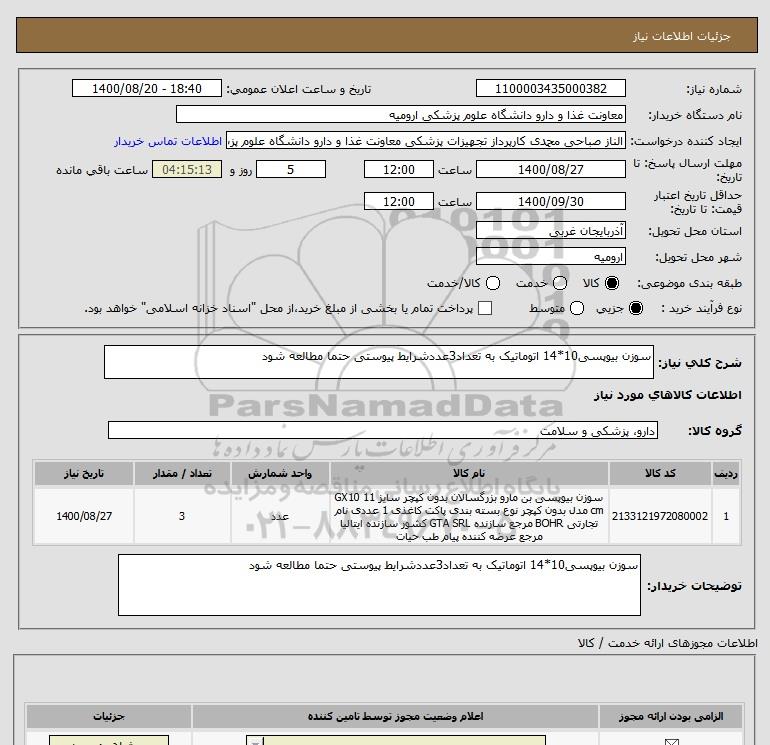
Task: Click the need date cell 1400/08/27
Action: point(83,516)
